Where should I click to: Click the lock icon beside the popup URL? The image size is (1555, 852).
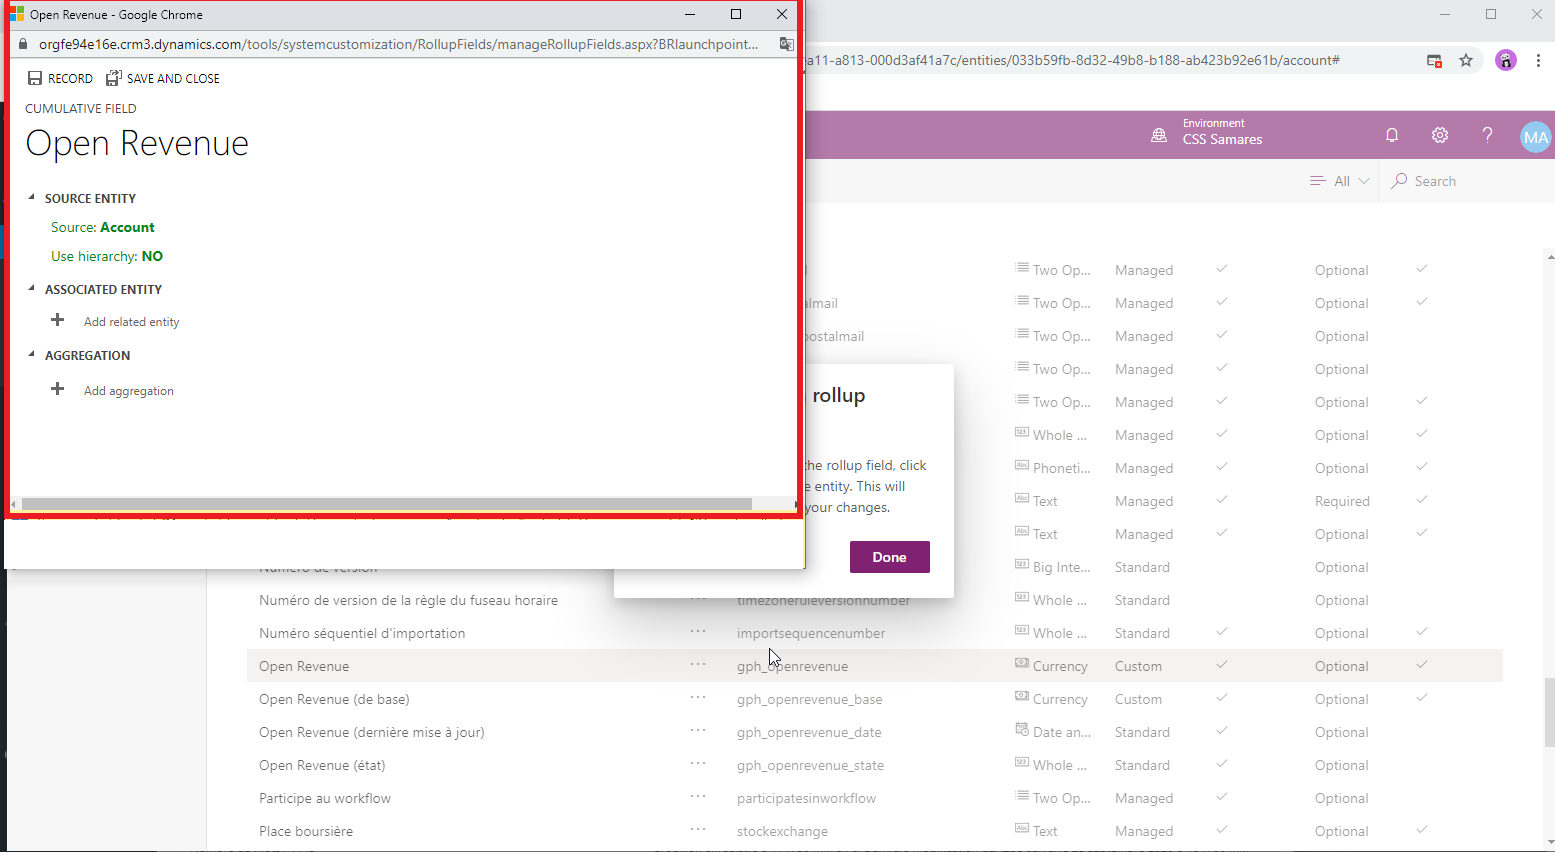[23, 44]
